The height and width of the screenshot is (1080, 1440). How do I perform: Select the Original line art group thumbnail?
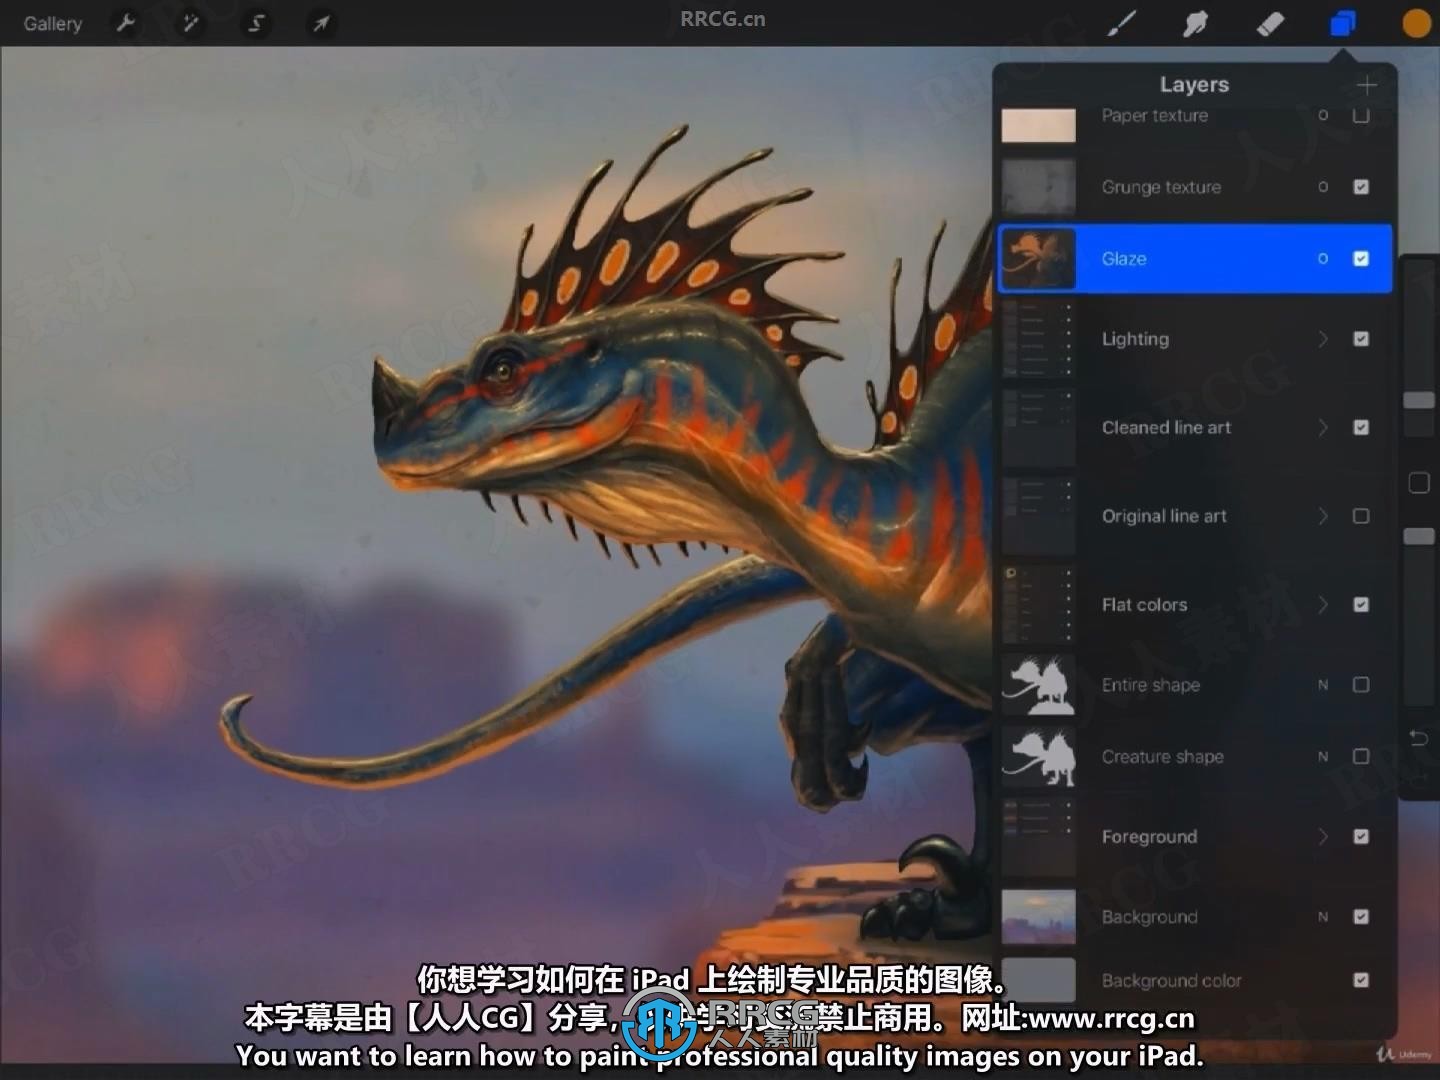pyautogui.click(x=1039, y=516)
